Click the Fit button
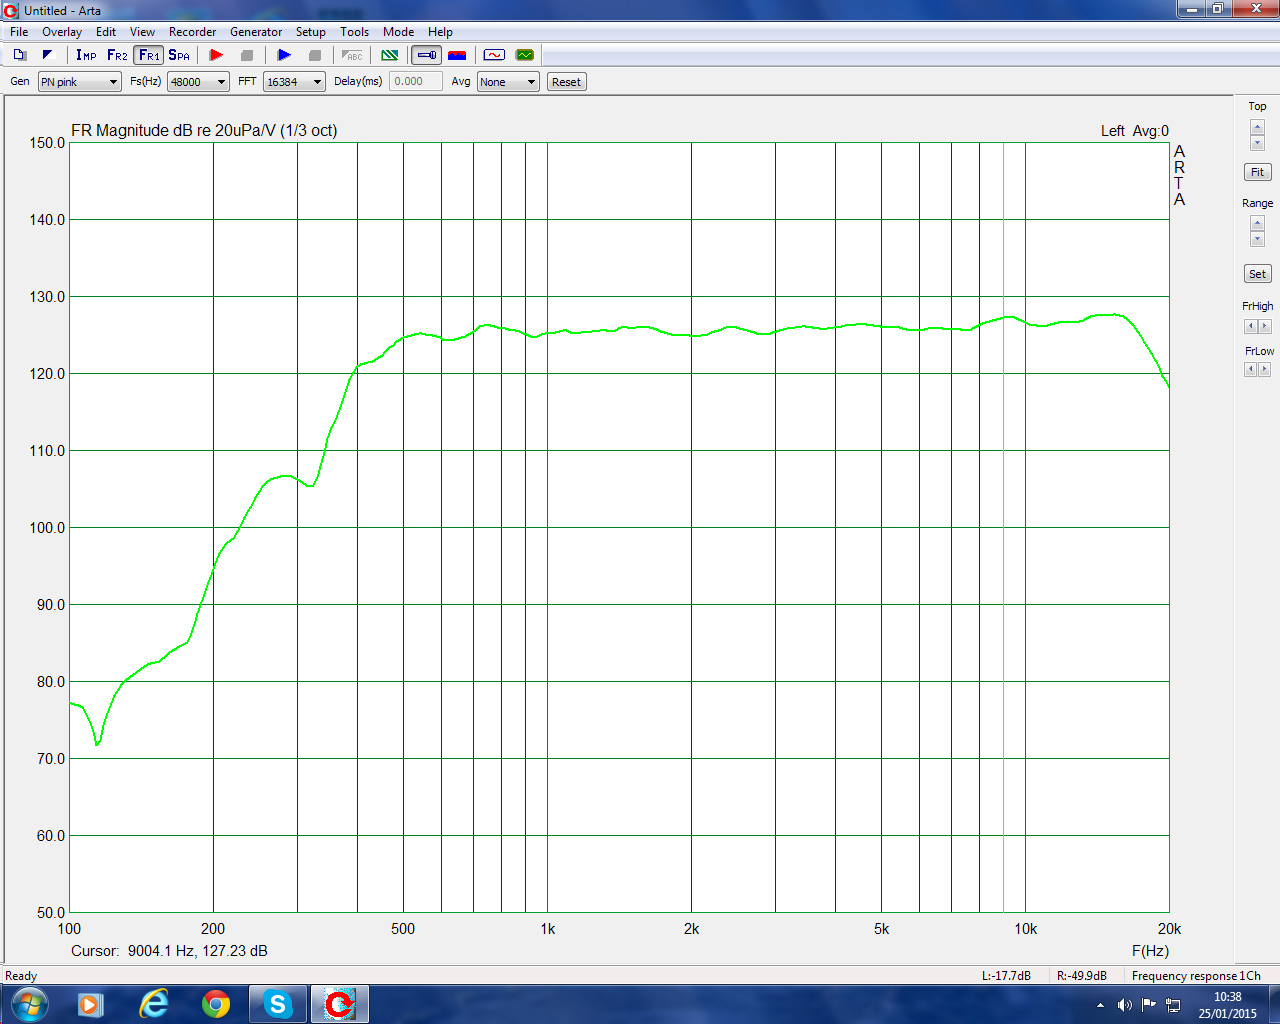The image size is (1280, 1024). click(x=1257, y=172)
